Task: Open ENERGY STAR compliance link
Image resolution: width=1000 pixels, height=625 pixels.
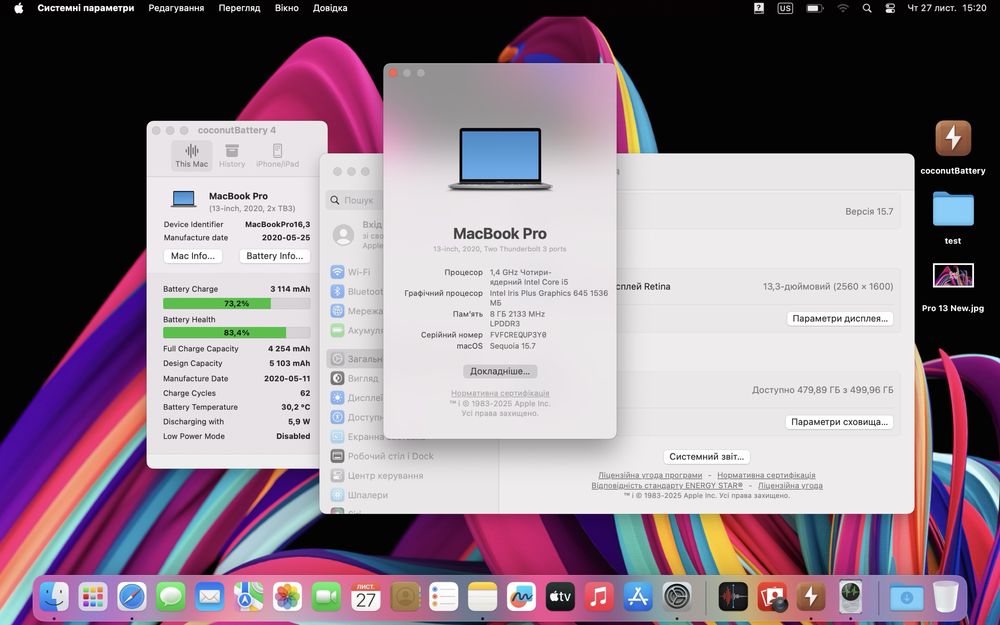Action: [666, 485]
